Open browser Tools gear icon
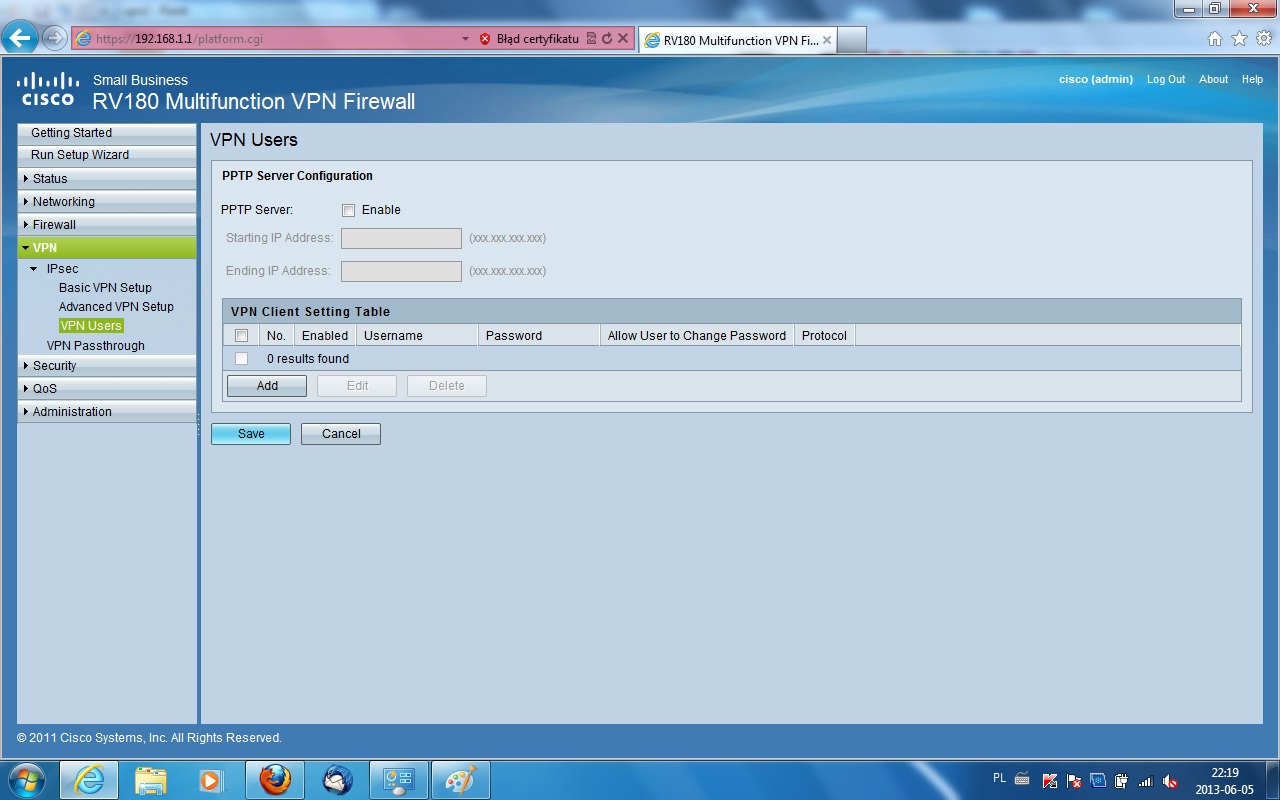Image resolution: width=1280 pixels, height=800 pixels. 1263,39
